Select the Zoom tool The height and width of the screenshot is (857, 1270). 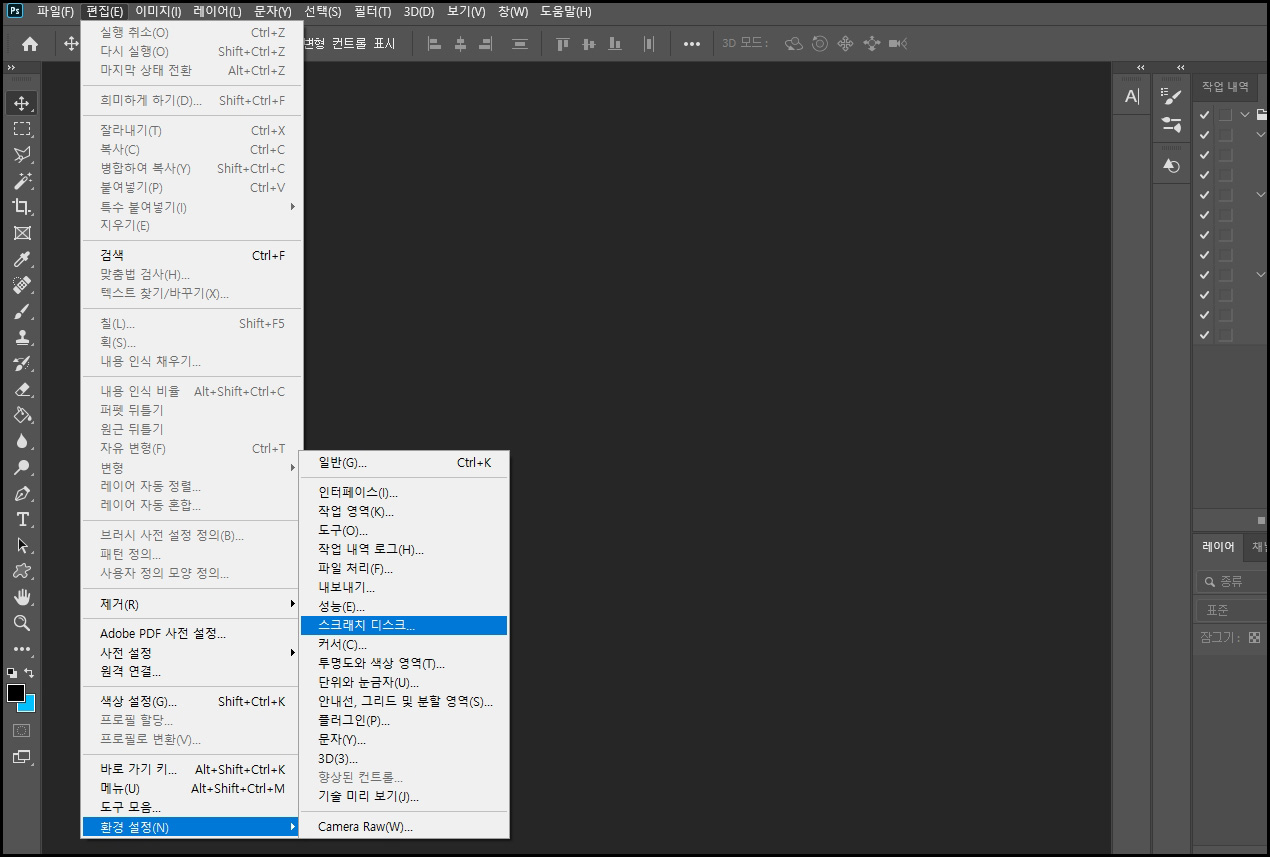(22, 623)
